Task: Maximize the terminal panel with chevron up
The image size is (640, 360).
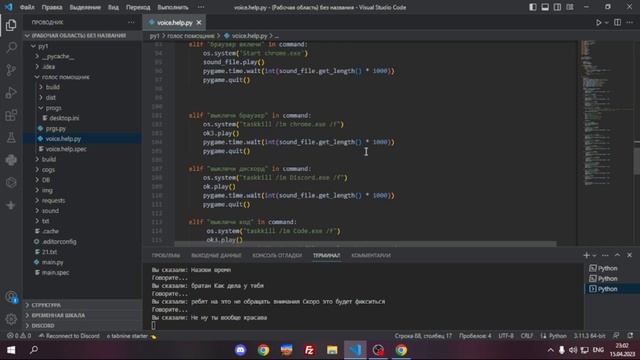Action: tap(617, 255)
